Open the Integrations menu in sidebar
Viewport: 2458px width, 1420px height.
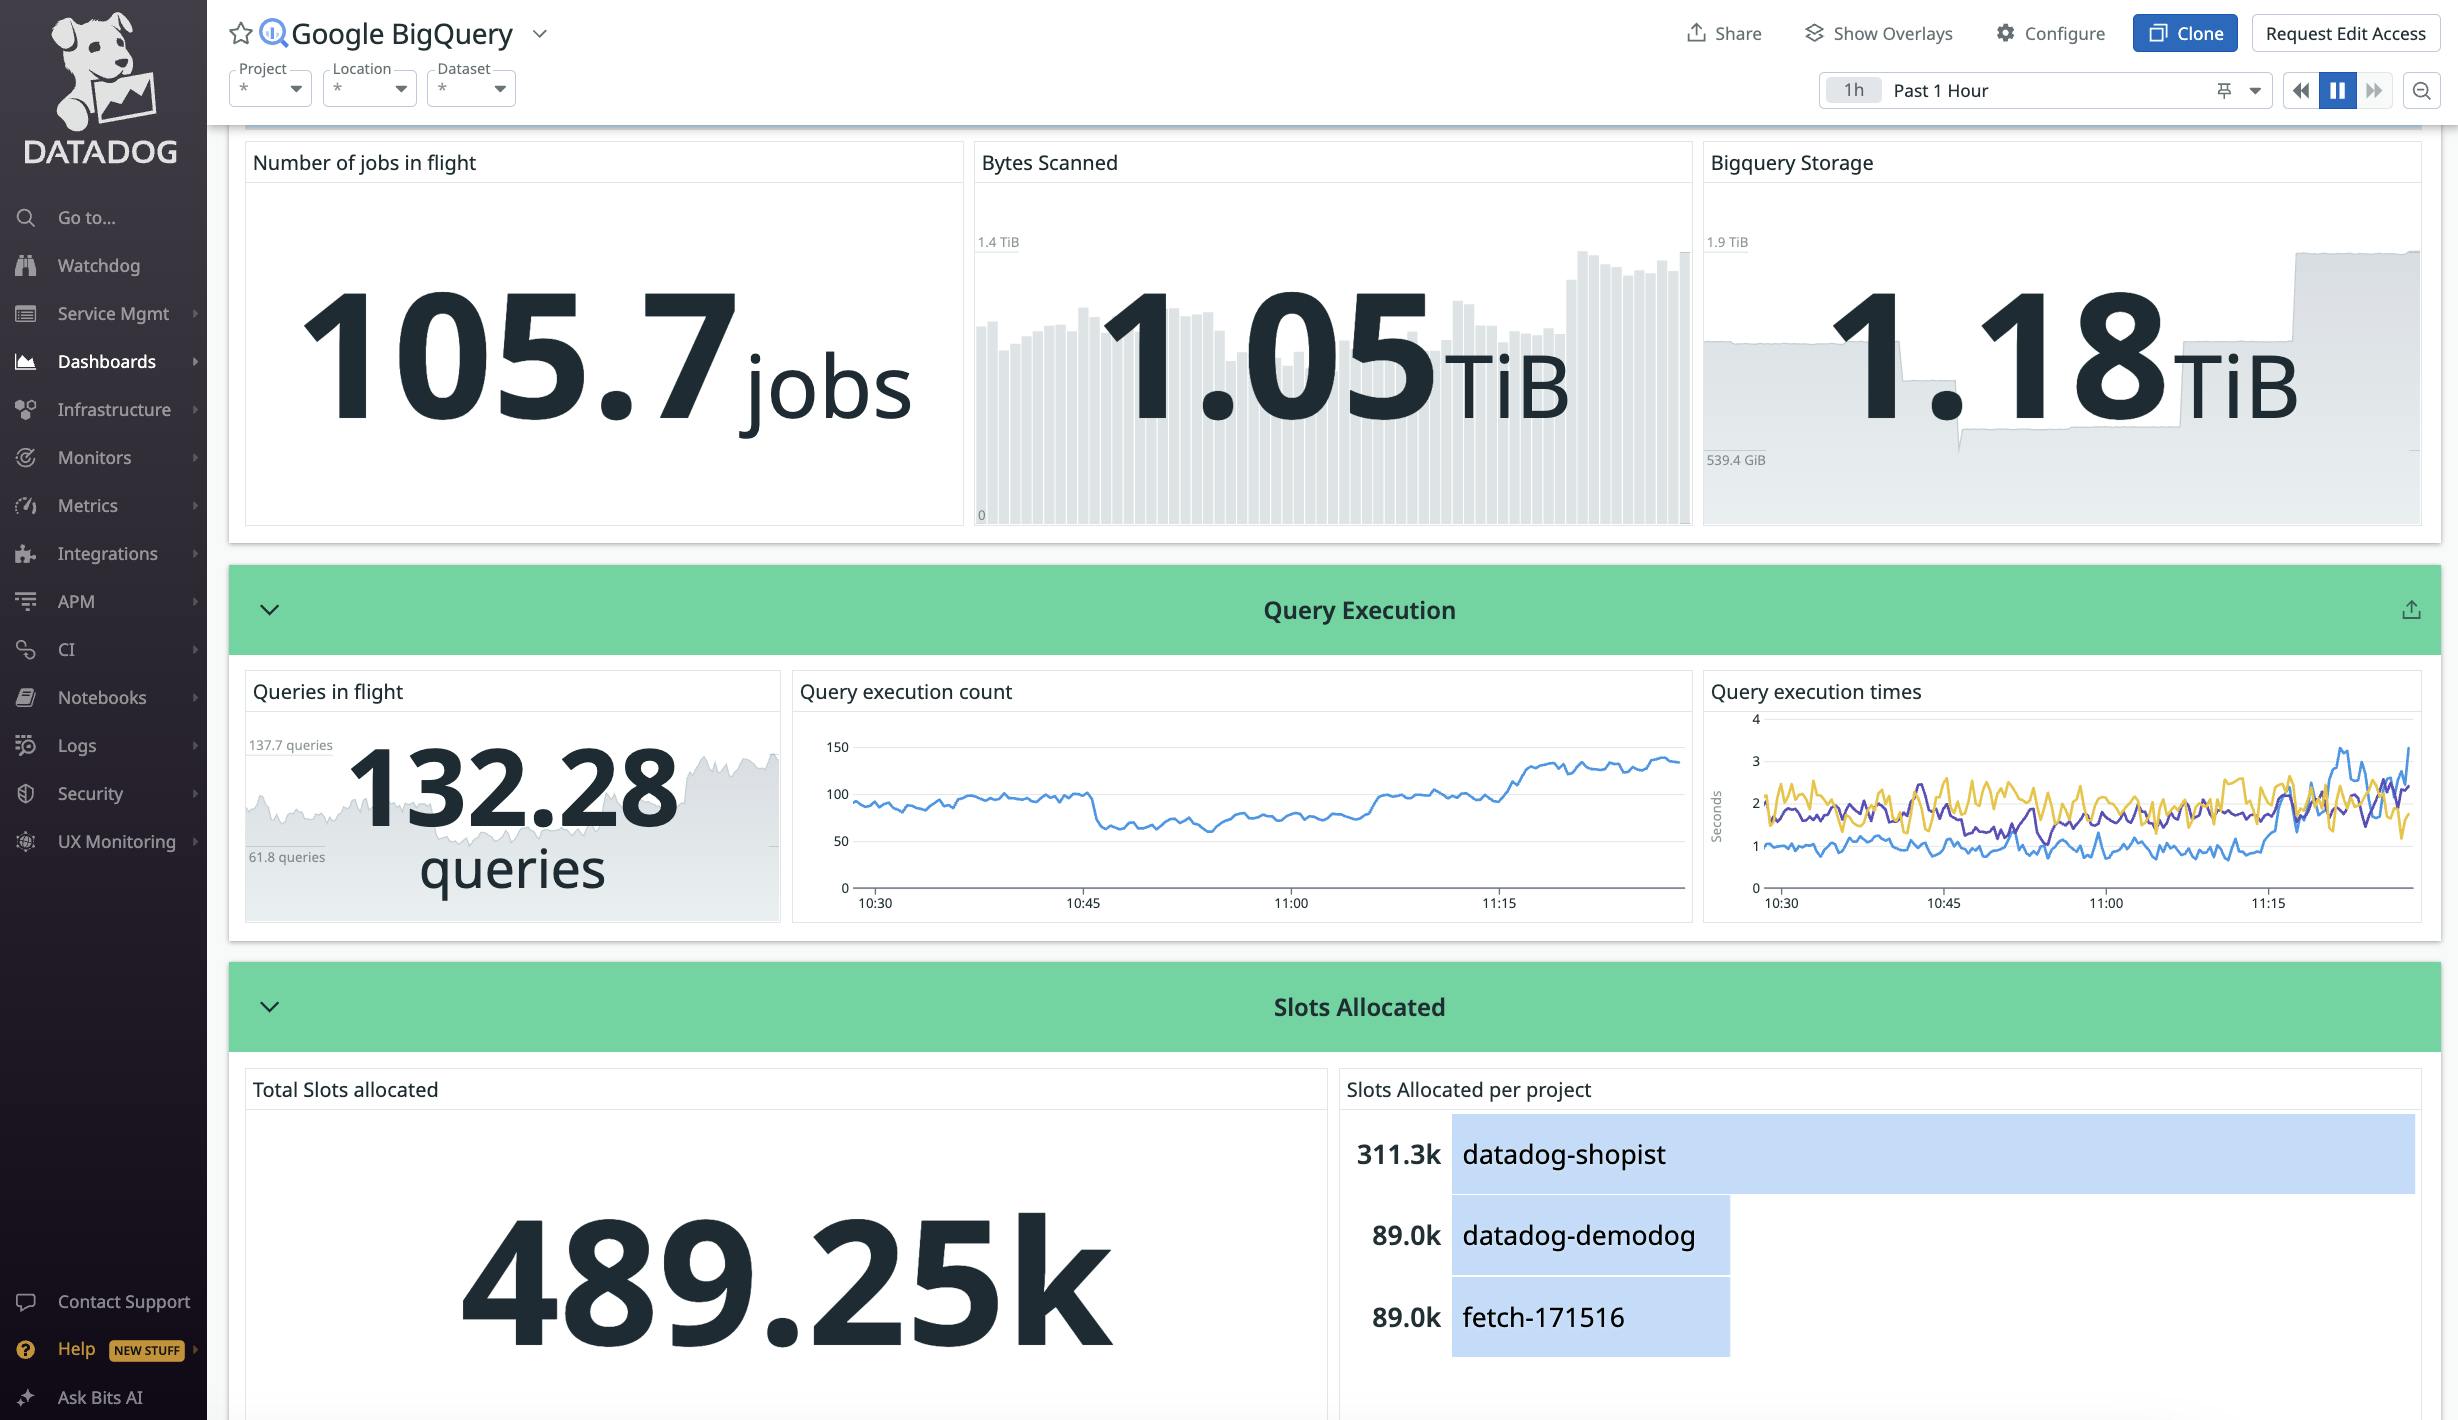(x=107, y=554)
